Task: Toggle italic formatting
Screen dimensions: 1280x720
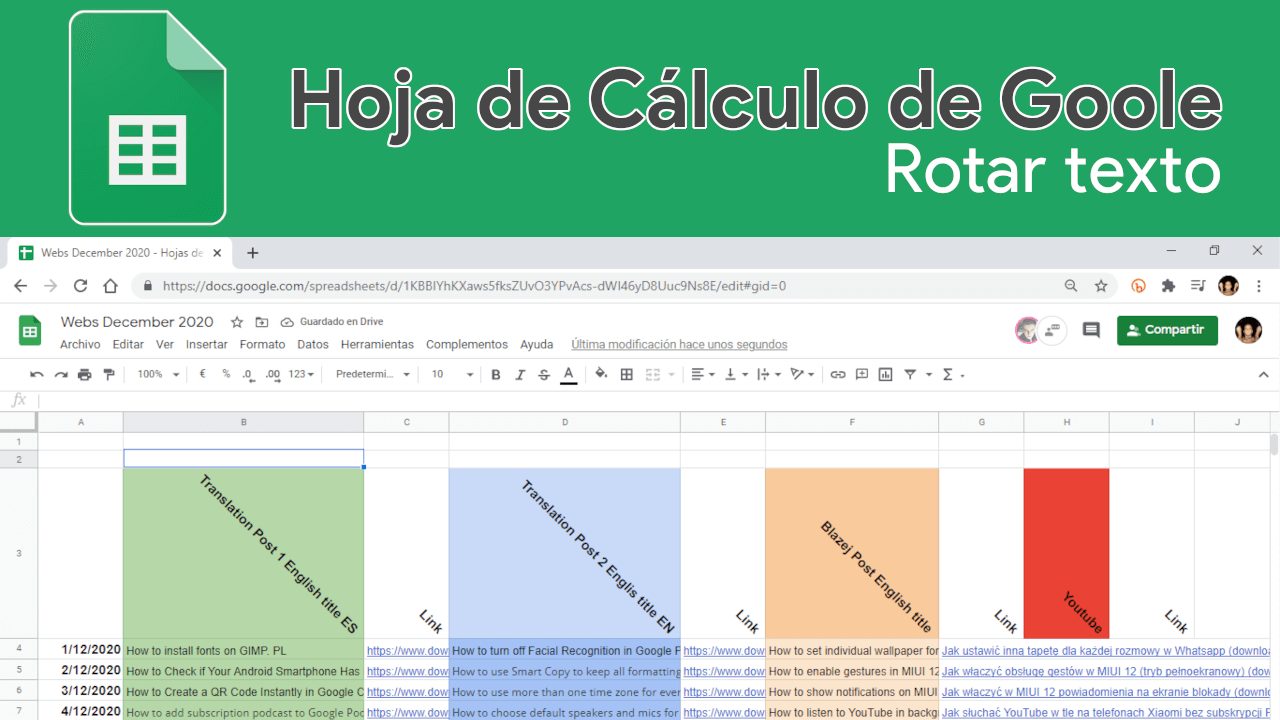Action: 519,374
